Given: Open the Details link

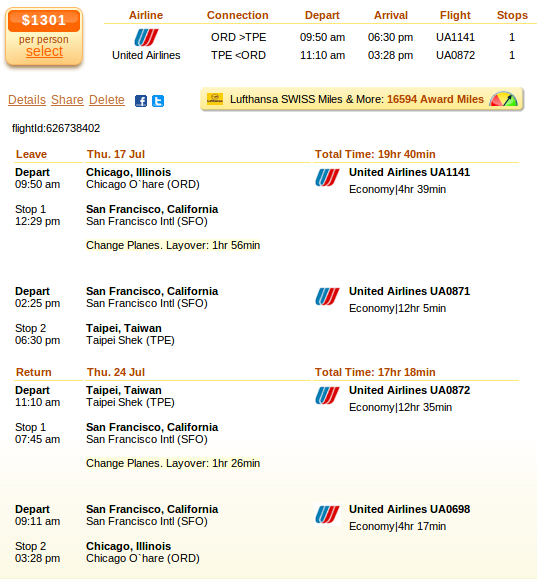Looking at the screenshot, I should pyautogui.click(x=27, y=100).
